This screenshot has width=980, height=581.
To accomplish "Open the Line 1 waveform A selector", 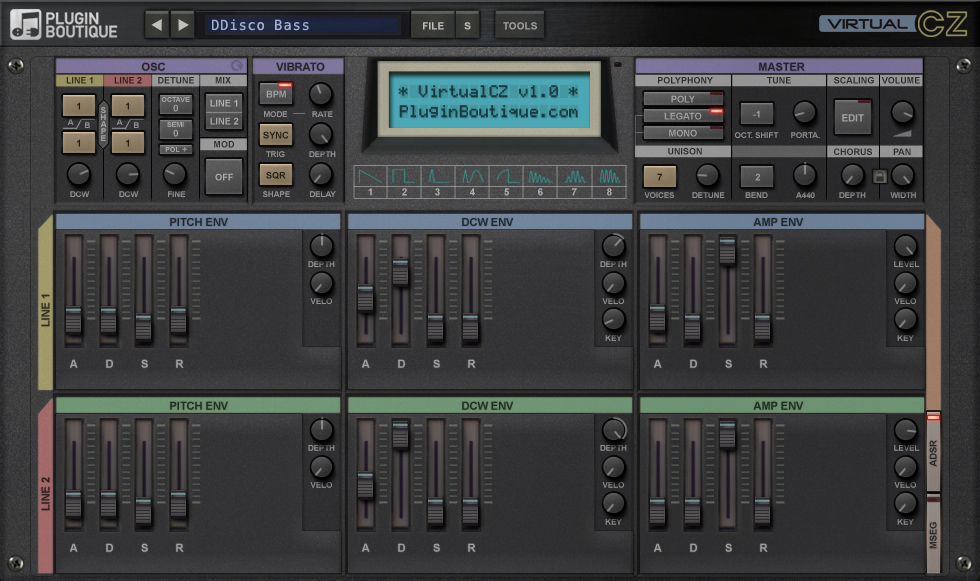I will coord(79,106).
